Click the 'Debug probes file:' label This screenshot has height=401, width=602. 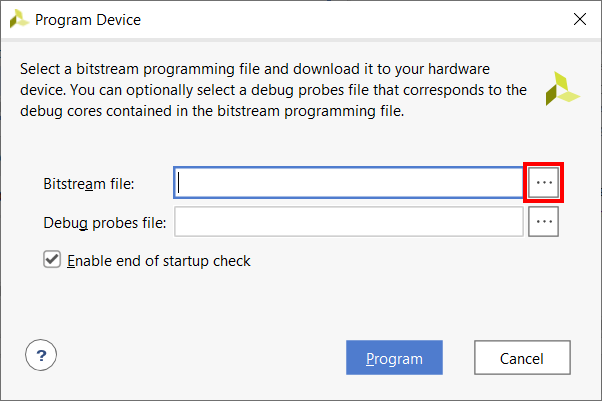pos(105,223)
